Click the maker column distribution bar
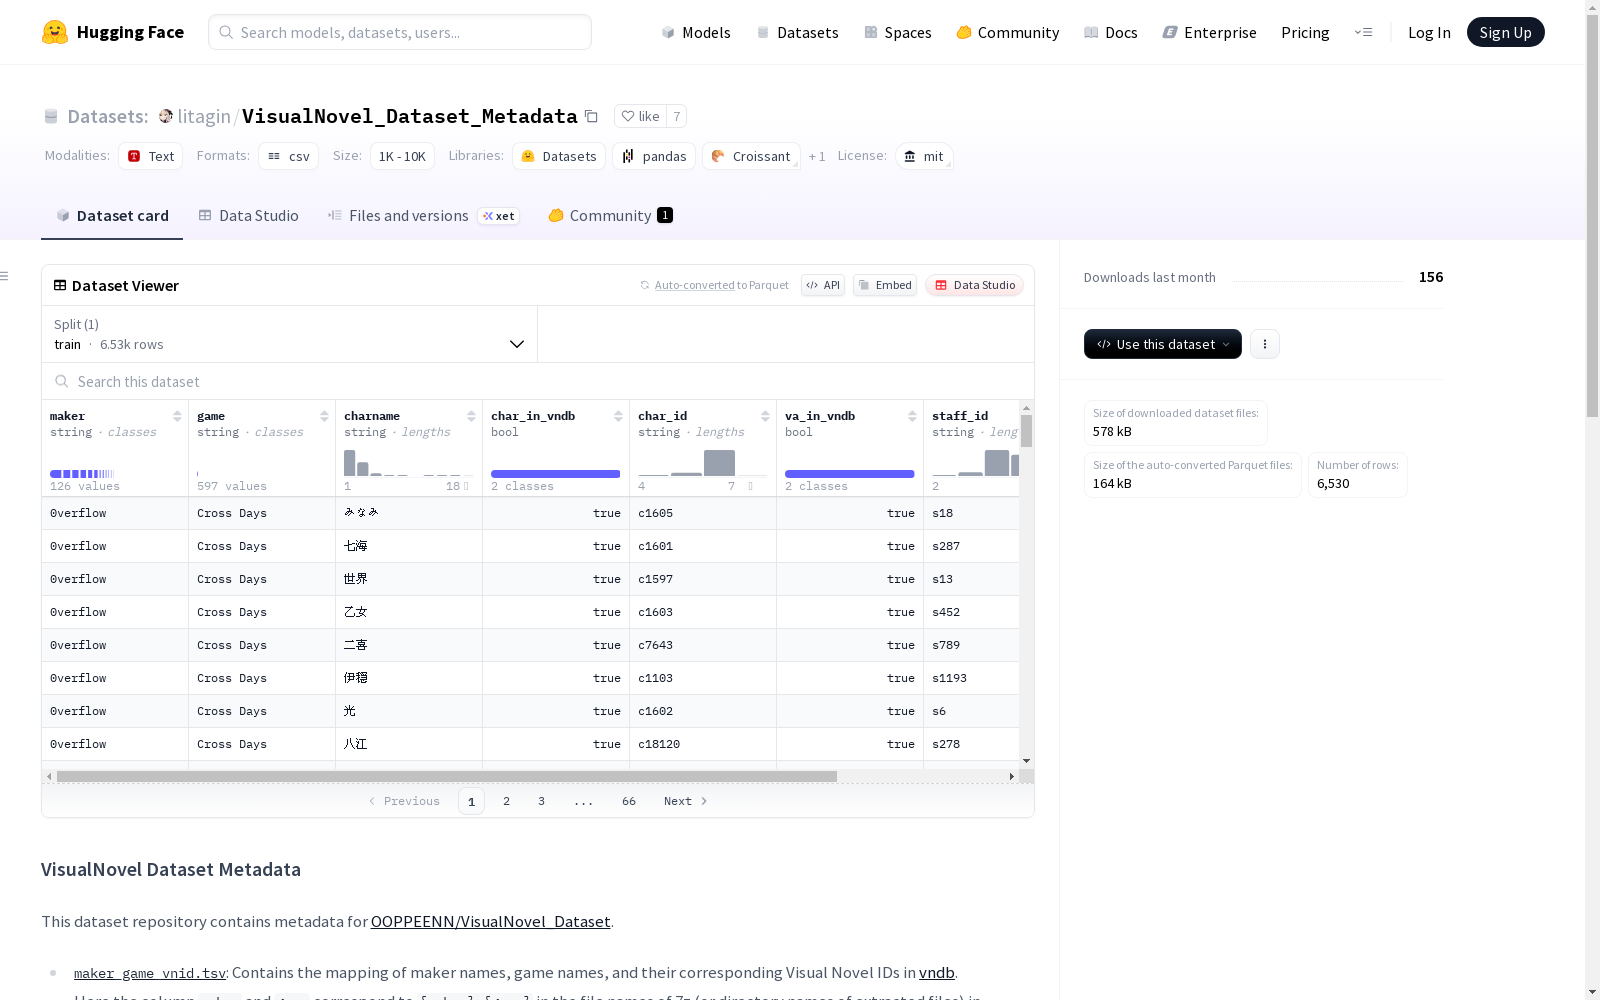The image size is (1600, 1000). tap(82, 474)
